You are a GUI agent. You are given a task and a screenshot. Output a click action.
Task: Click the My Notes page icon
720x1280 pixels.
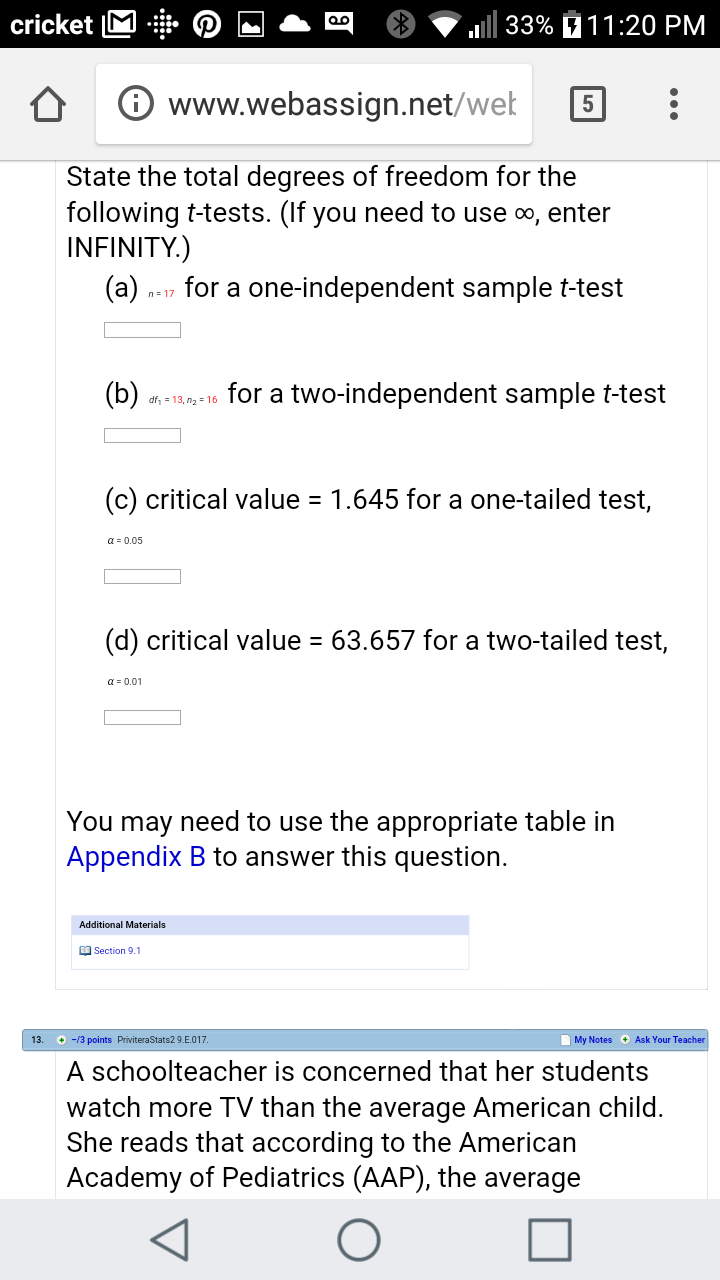(566, 1040)
